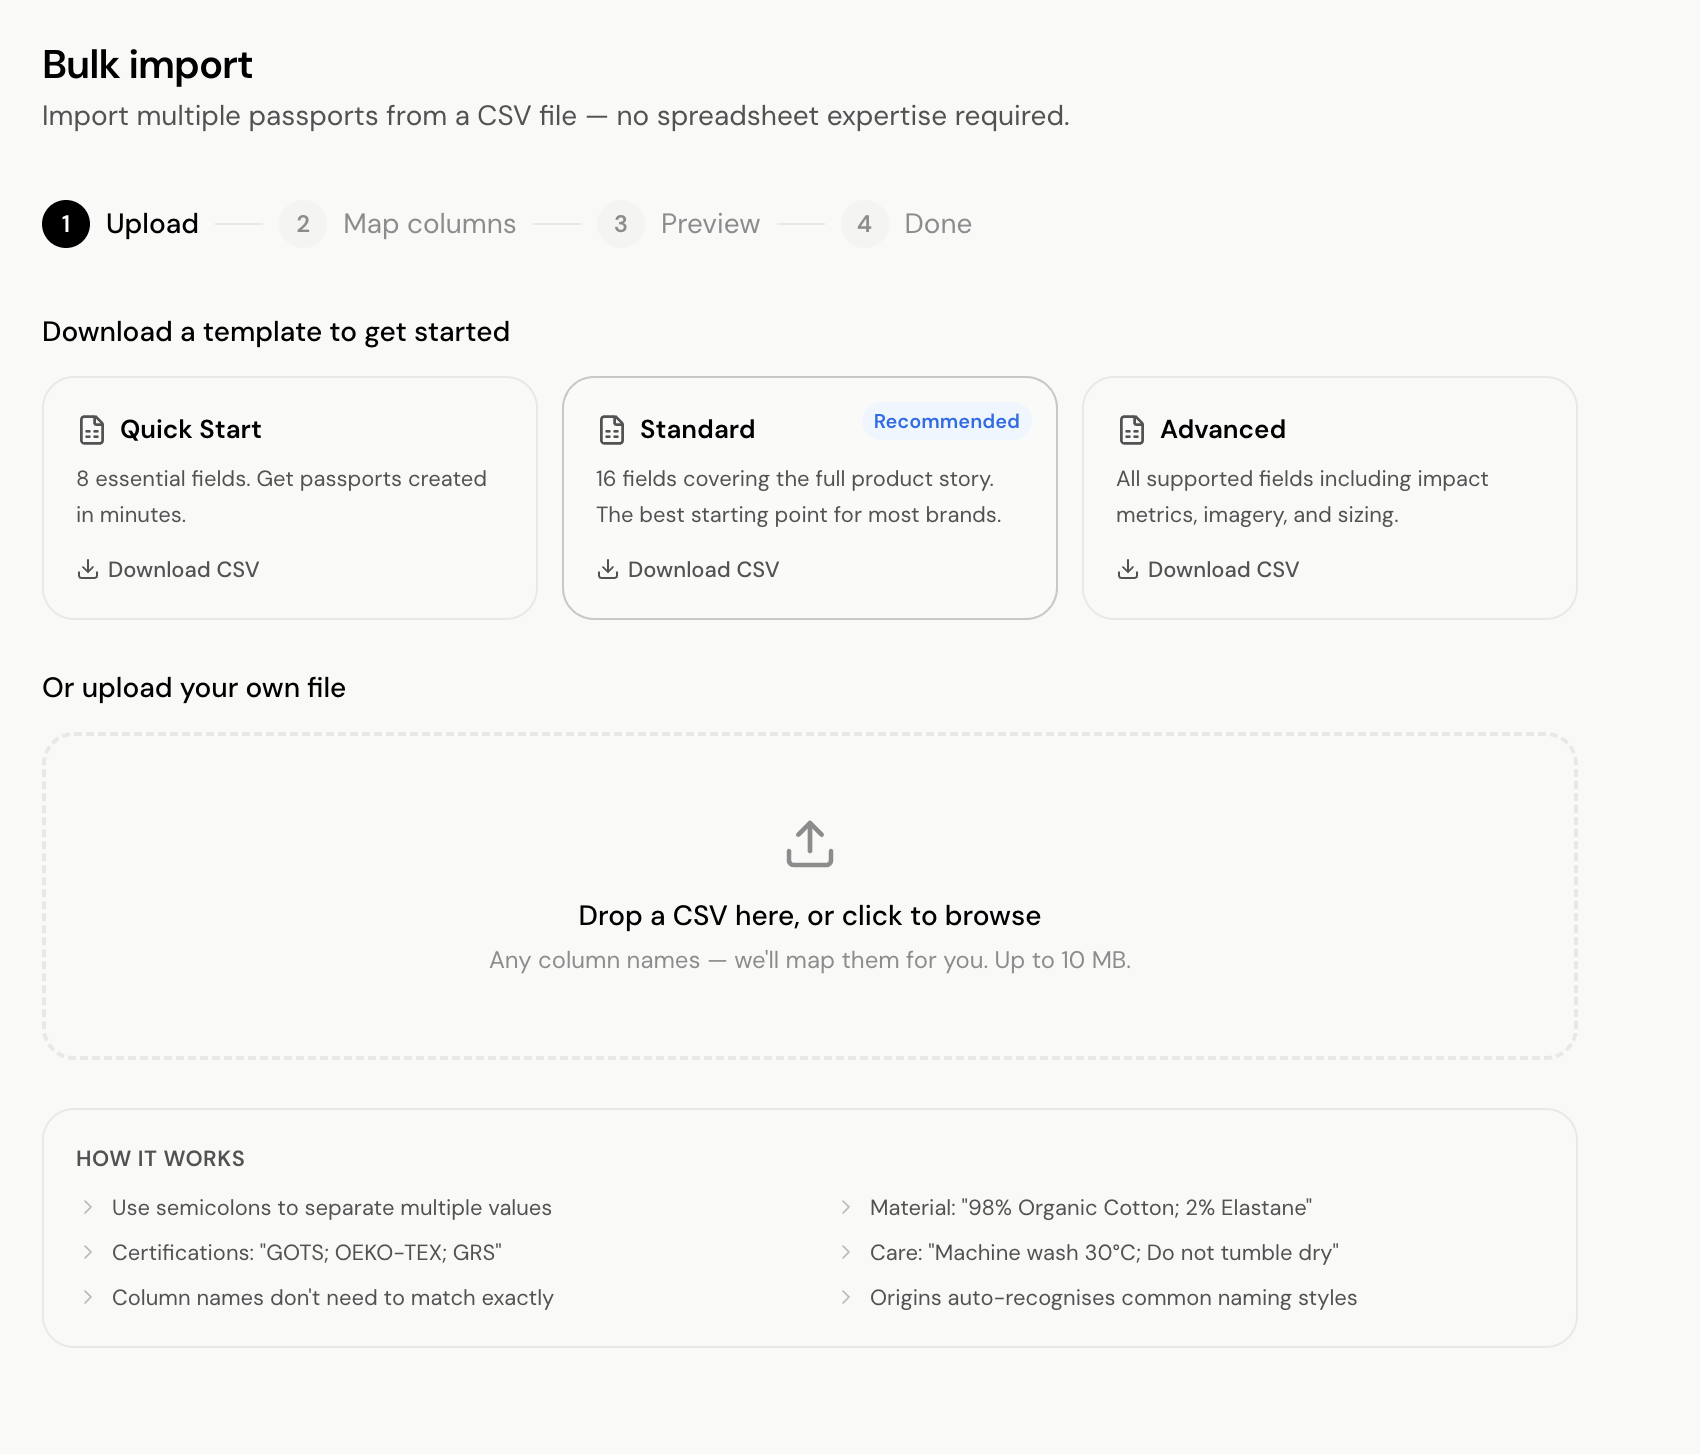Click '16 fields covering the full product story' text
Viewport: 1700px width, 1454px height.
click(x=798, y=496)
